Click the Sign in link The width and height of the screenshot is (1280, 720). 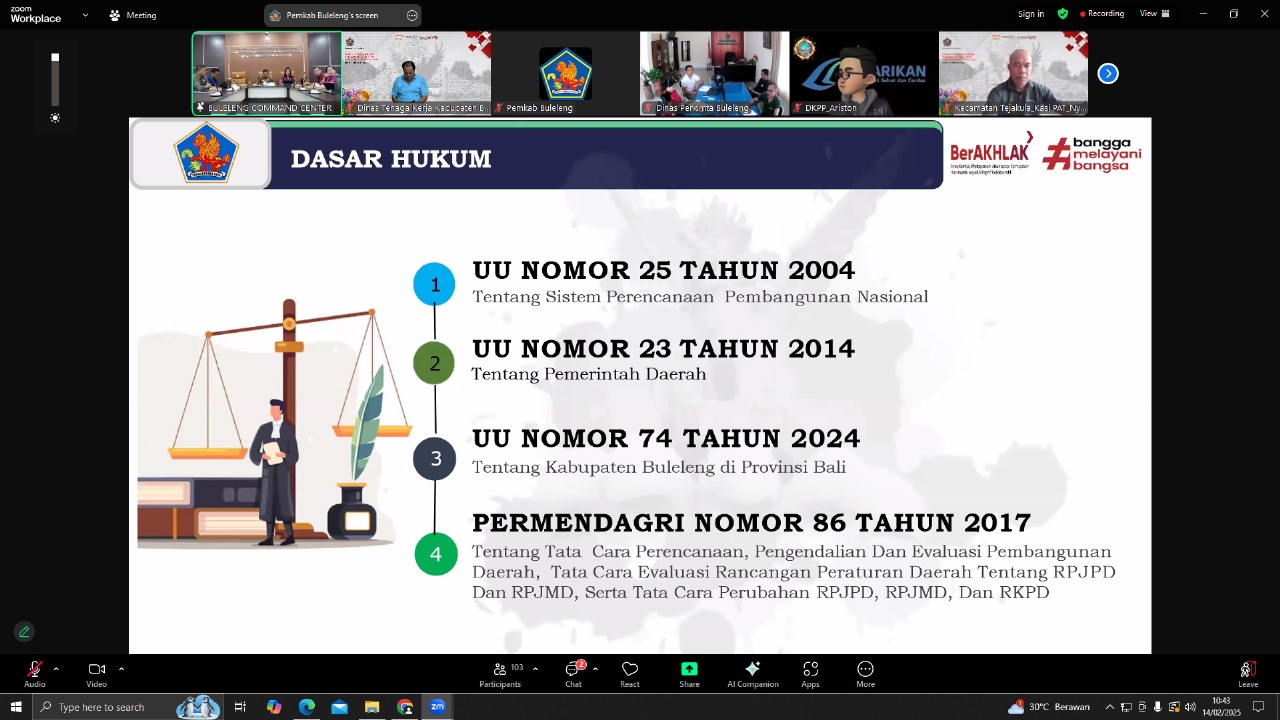1030,14
